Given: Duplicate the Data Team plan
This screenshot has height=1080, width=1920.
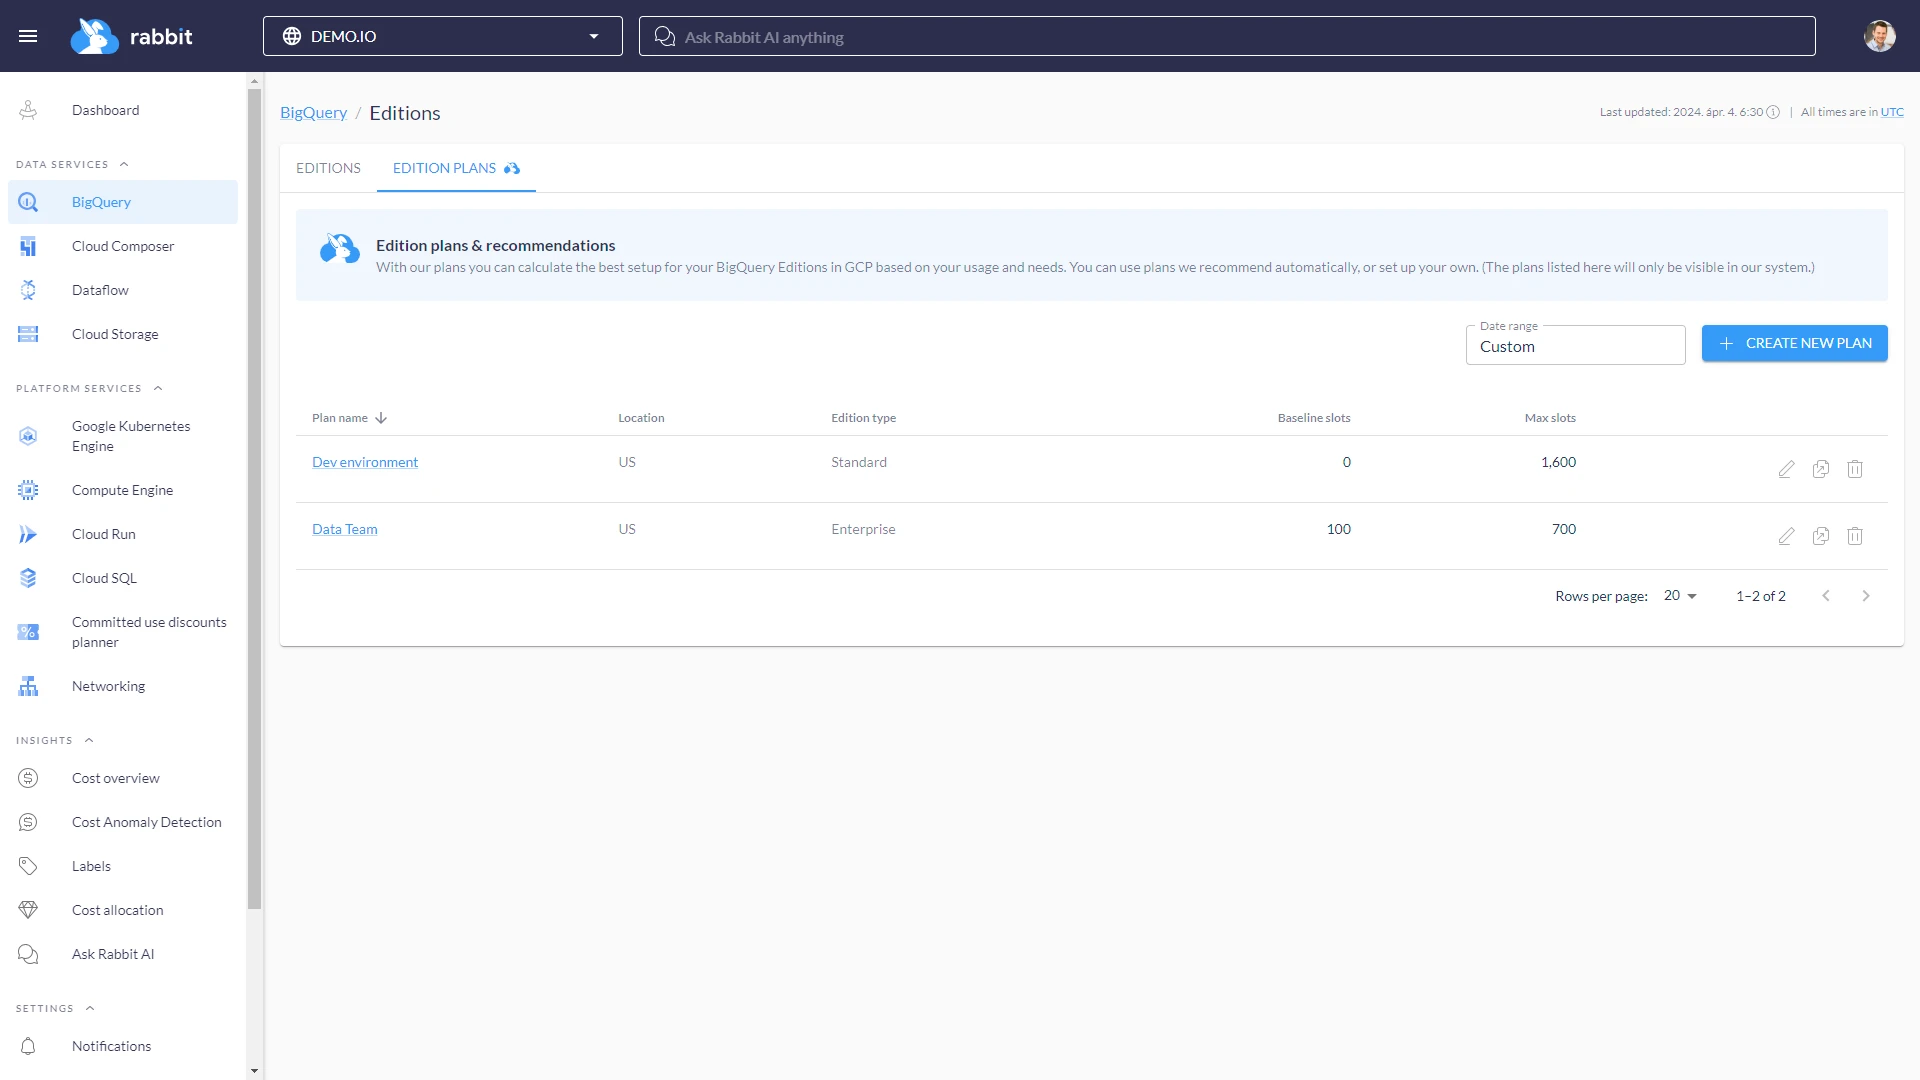Looking at the screenshot, I should pos(1820,536).
